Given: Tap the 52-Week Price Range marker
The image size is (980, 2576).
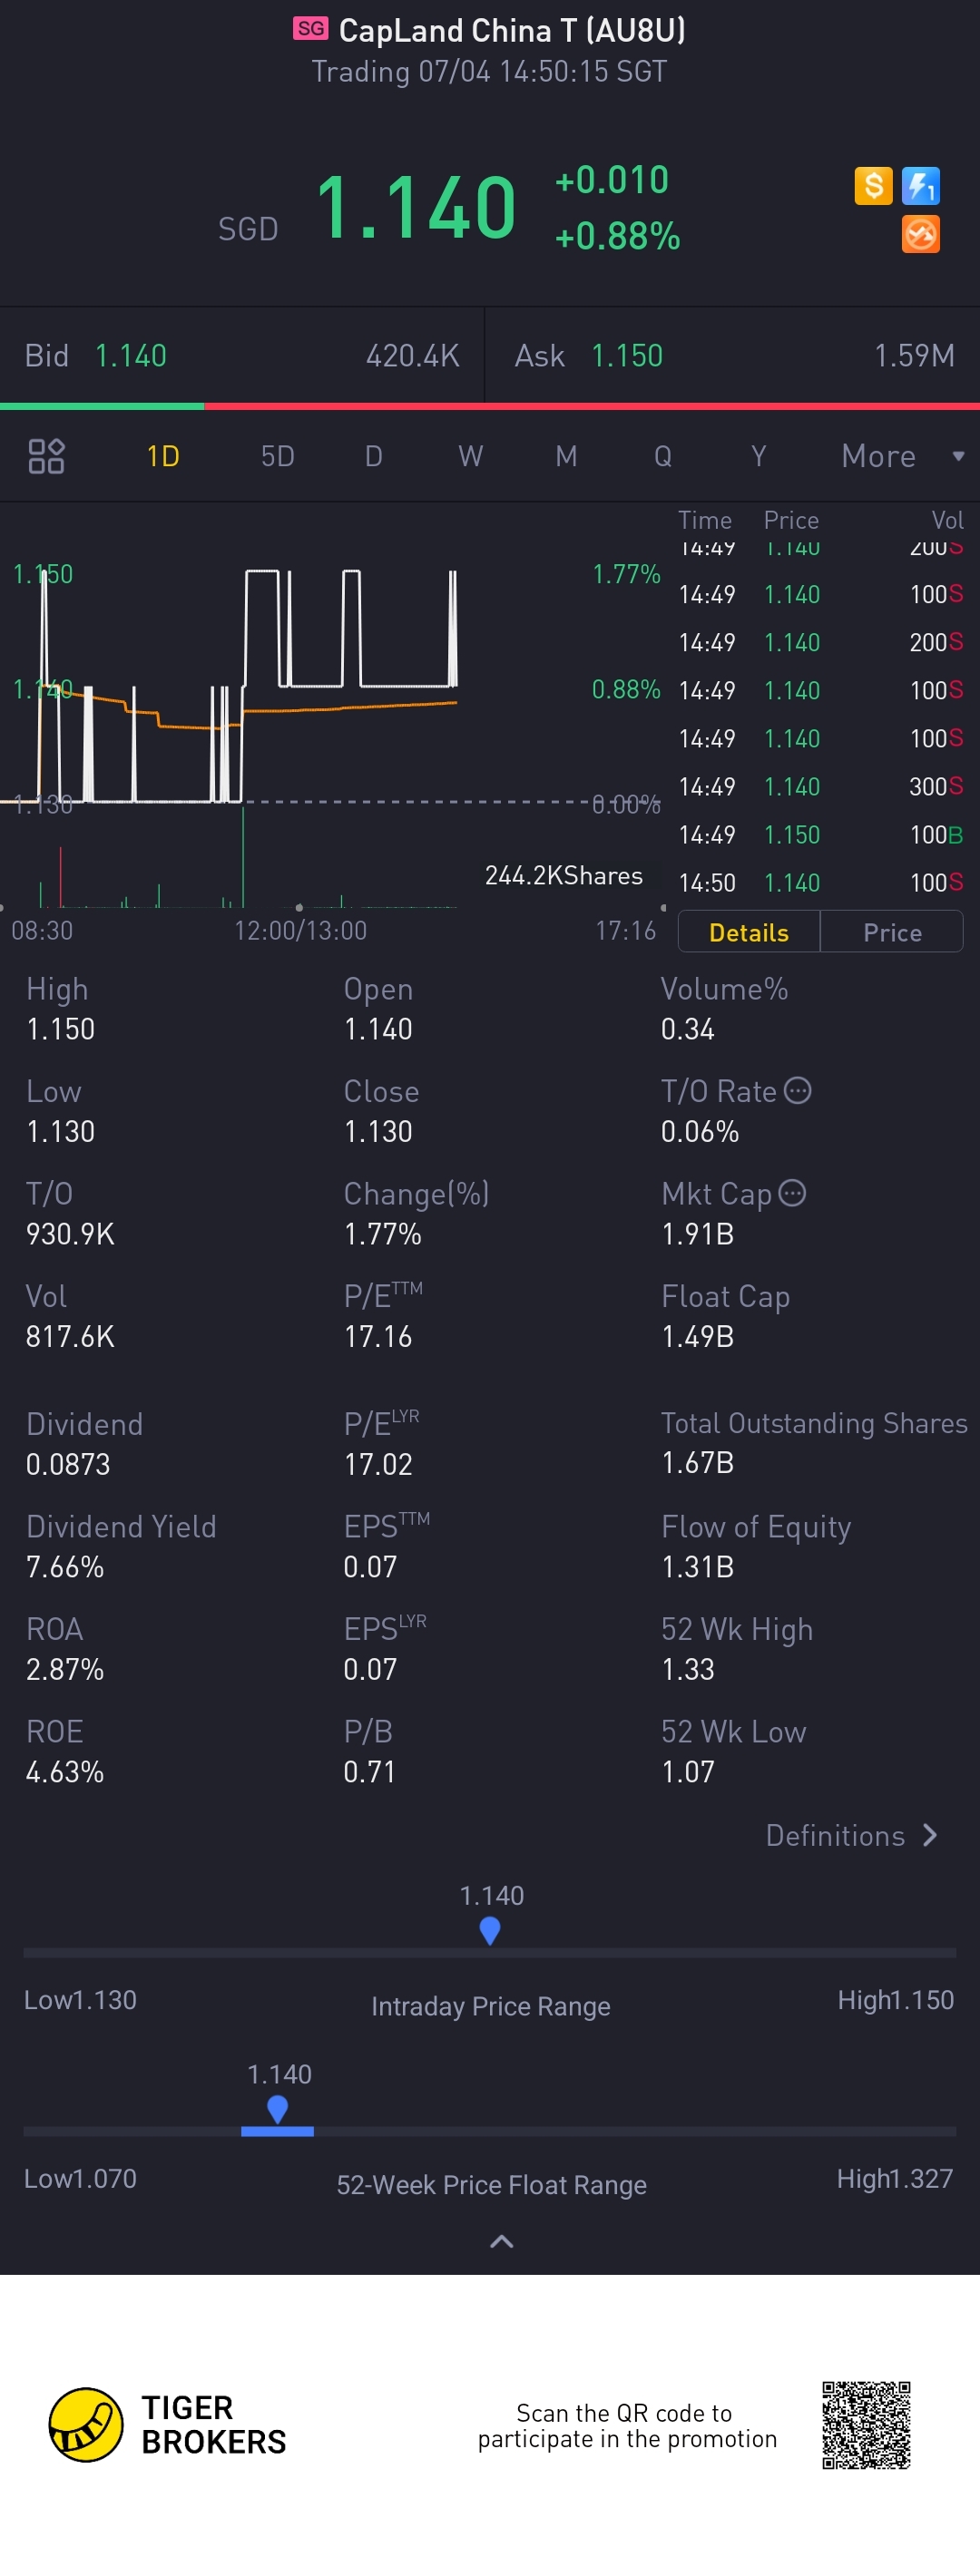Looking at the screenshot, I should tap(278, 2110).
